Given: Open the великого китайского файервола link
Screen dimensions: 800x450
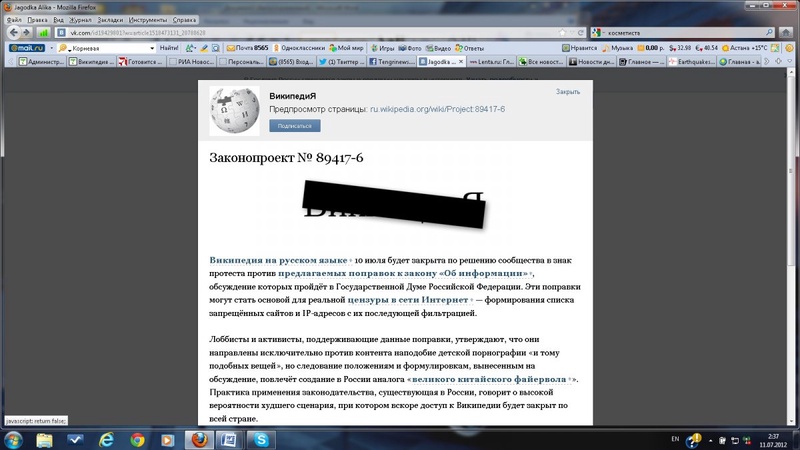Looking at the screenshot, I should [x=489, y=380].
